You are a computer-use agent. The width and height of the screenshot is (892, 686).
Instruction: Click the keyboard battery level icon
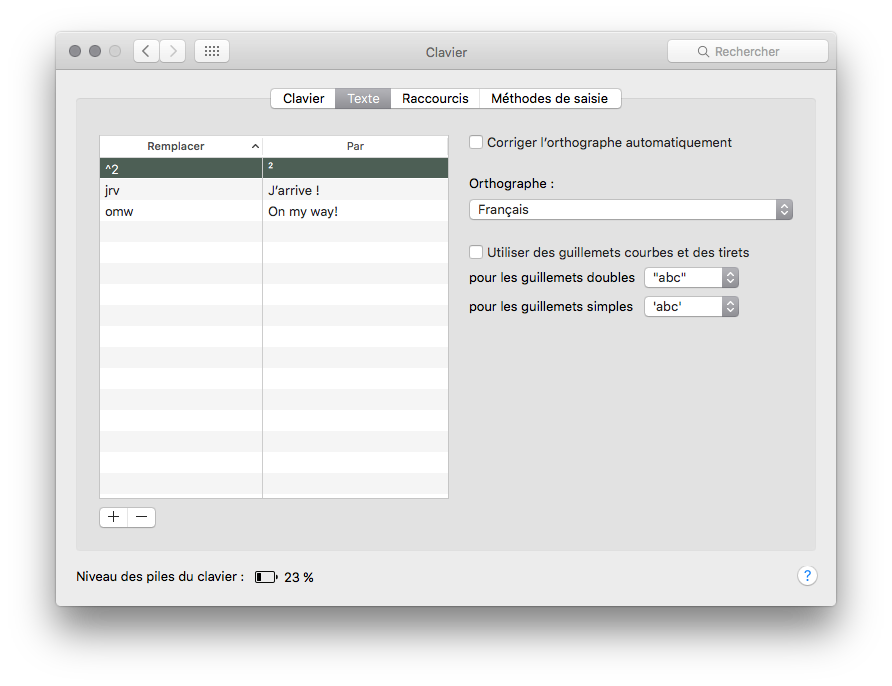pyautogui.click(x=266, y=577)
